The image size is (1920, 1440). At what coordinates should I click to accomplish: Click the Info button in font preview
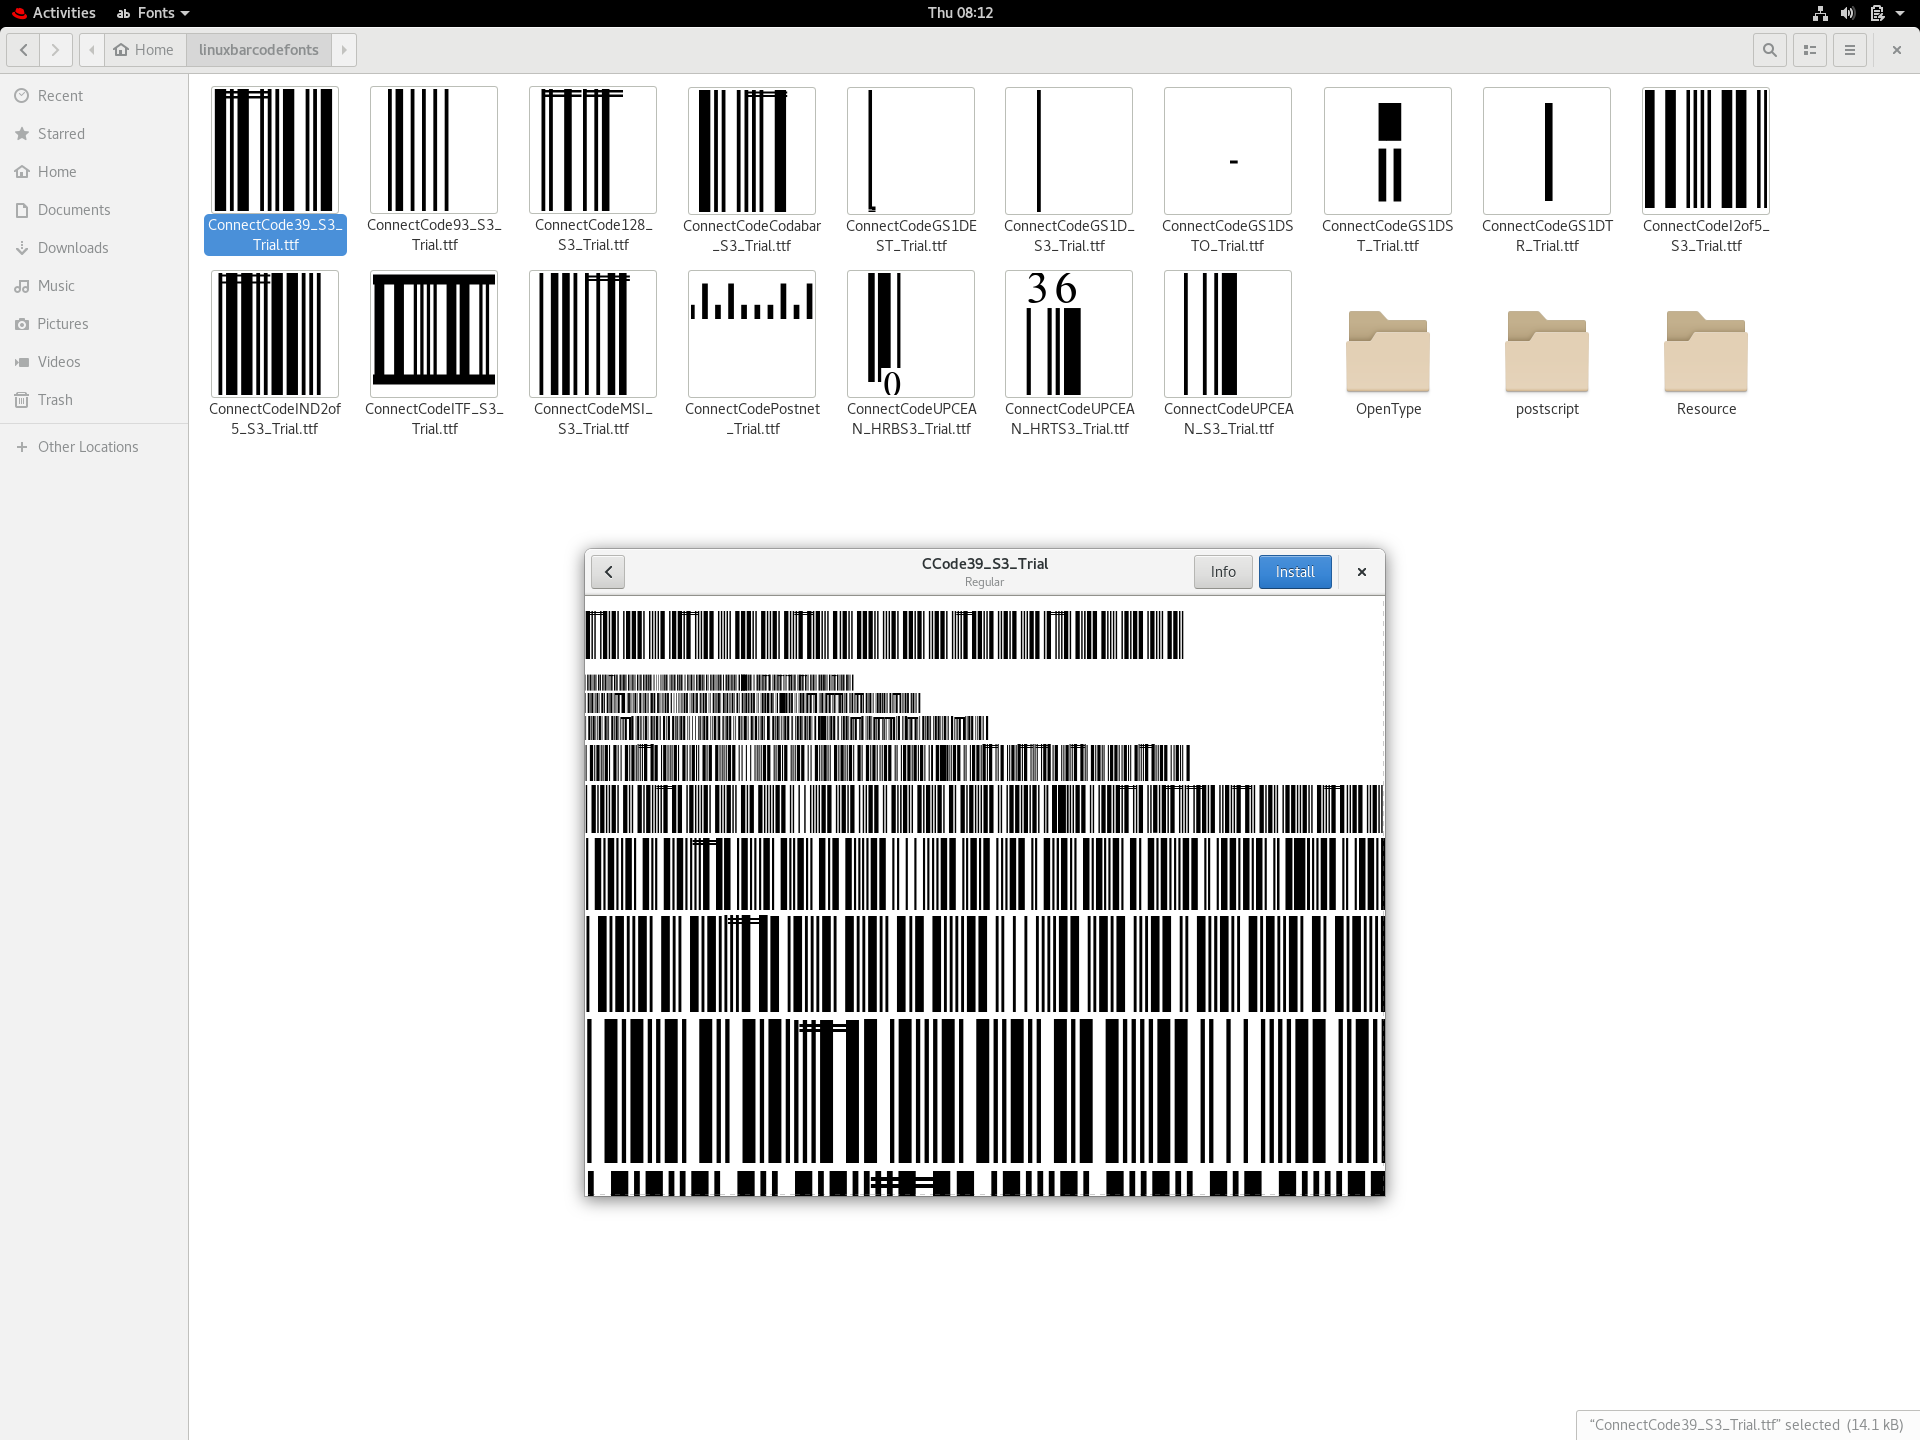pyautogui.click(x=1222, y=572)
